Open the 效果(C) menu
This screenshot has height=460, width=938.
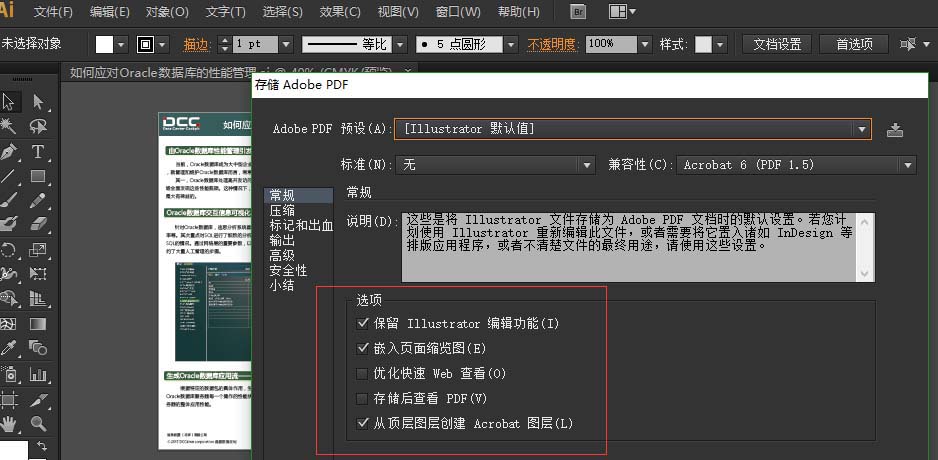coord(340,11)
